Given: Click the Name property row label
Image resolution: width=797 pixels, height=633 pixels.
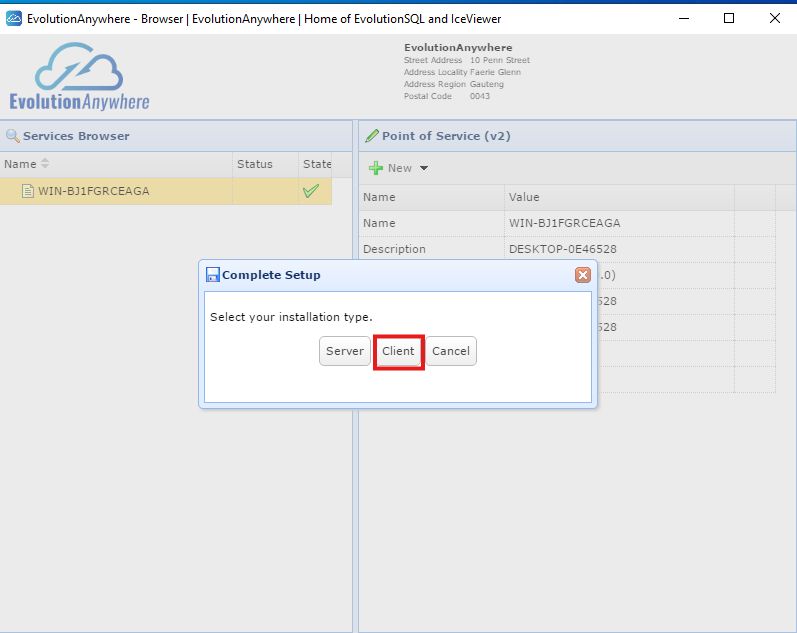Looking at the screenshot, I should pyautogui.click(x=379, y=223).
